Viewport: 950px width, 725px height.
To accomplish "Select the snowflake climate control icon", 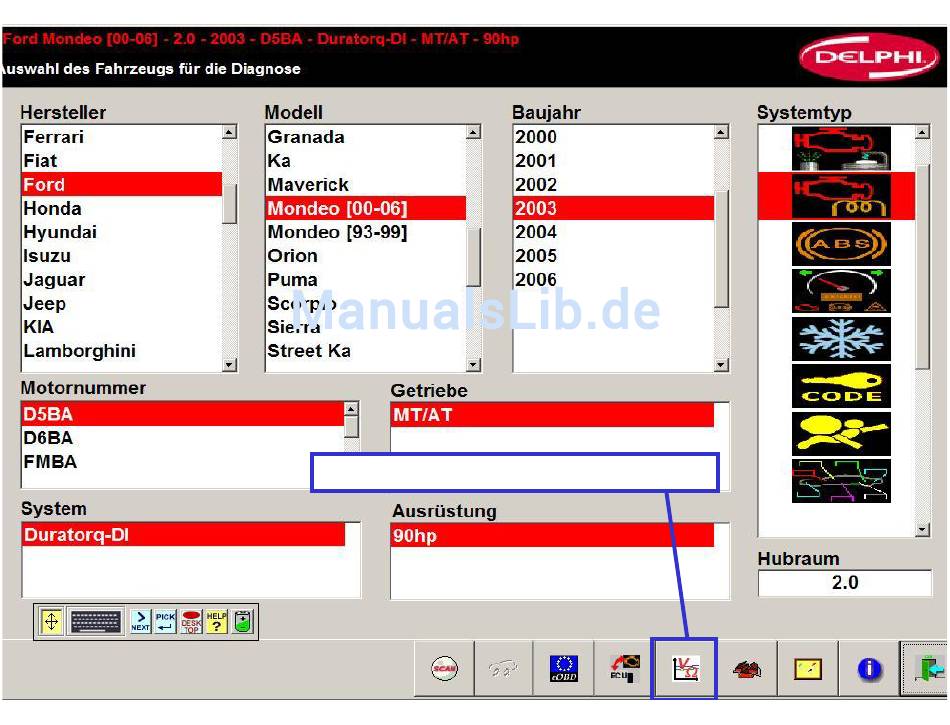I will coord(841,339).
